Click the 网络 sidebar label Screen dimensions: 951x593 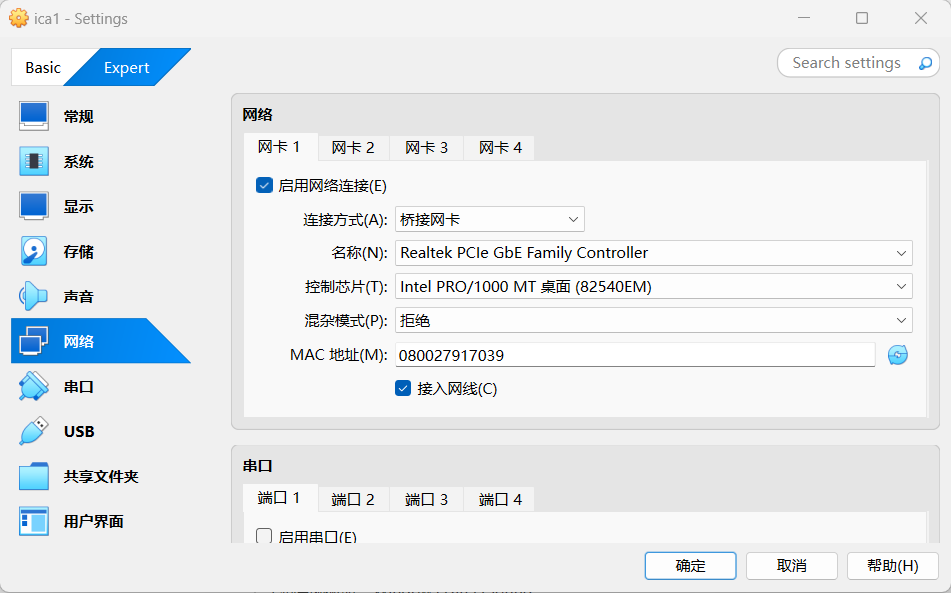(x=79, y=341)
